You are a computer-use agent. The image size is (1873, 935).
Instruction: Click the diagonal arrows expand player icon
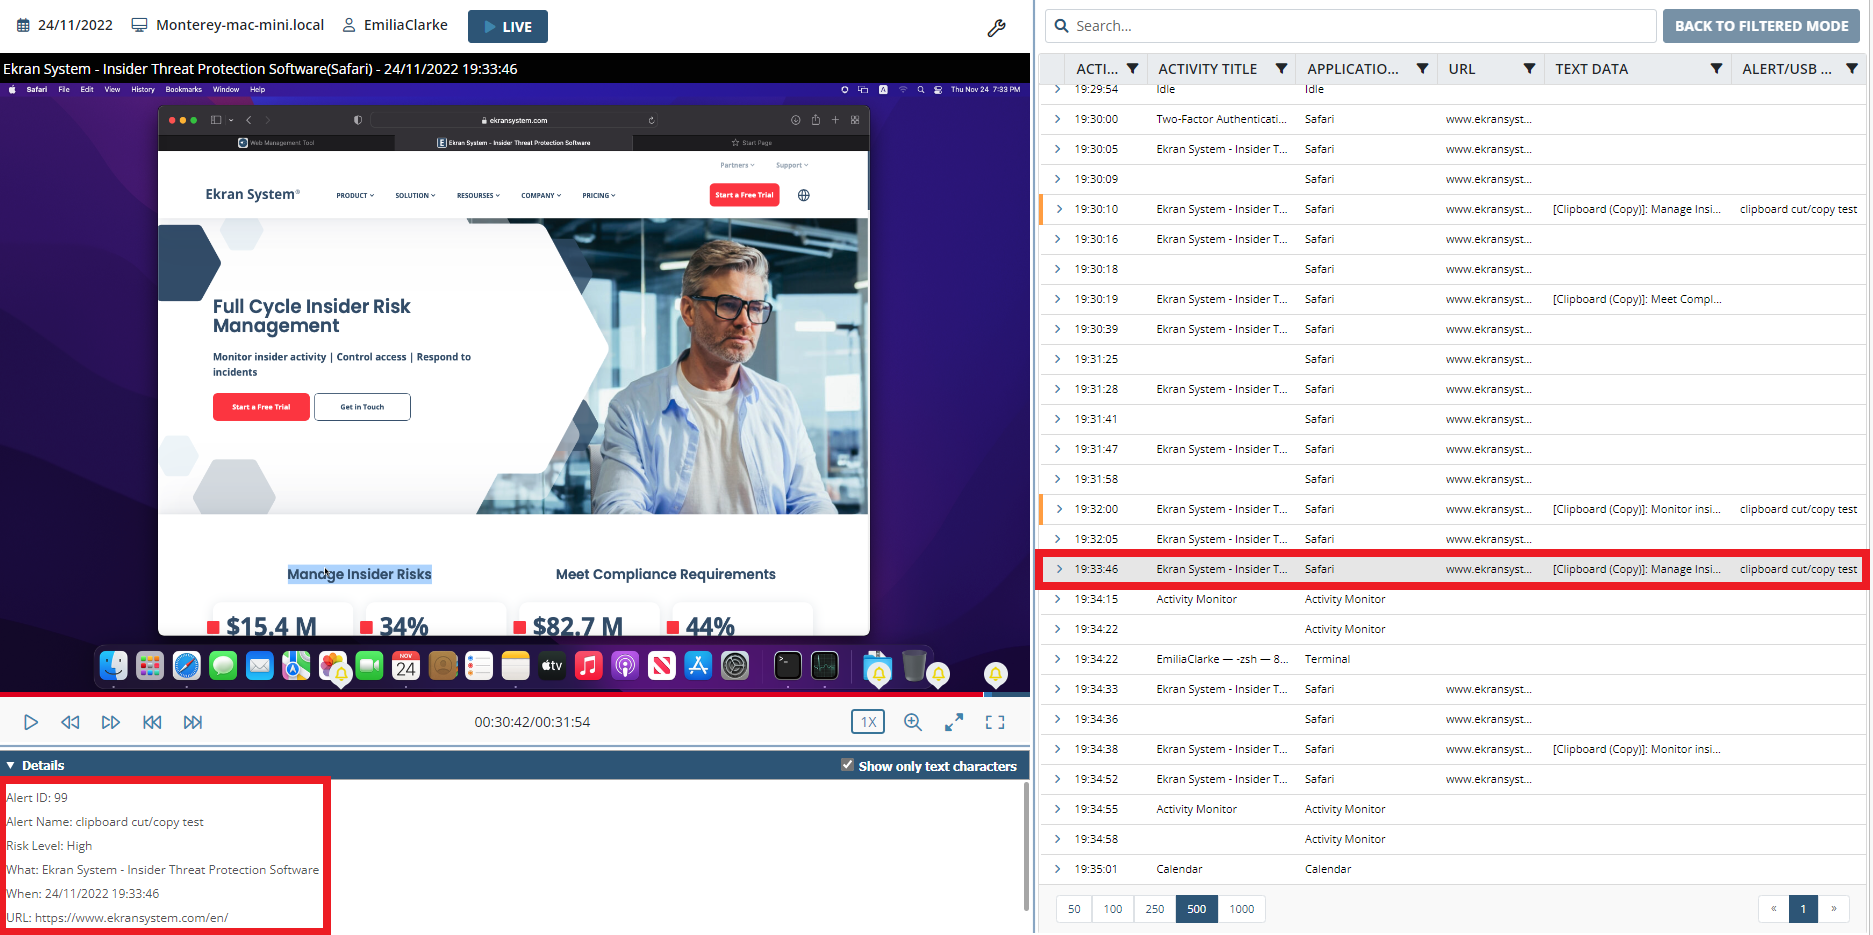click(954, 722)
